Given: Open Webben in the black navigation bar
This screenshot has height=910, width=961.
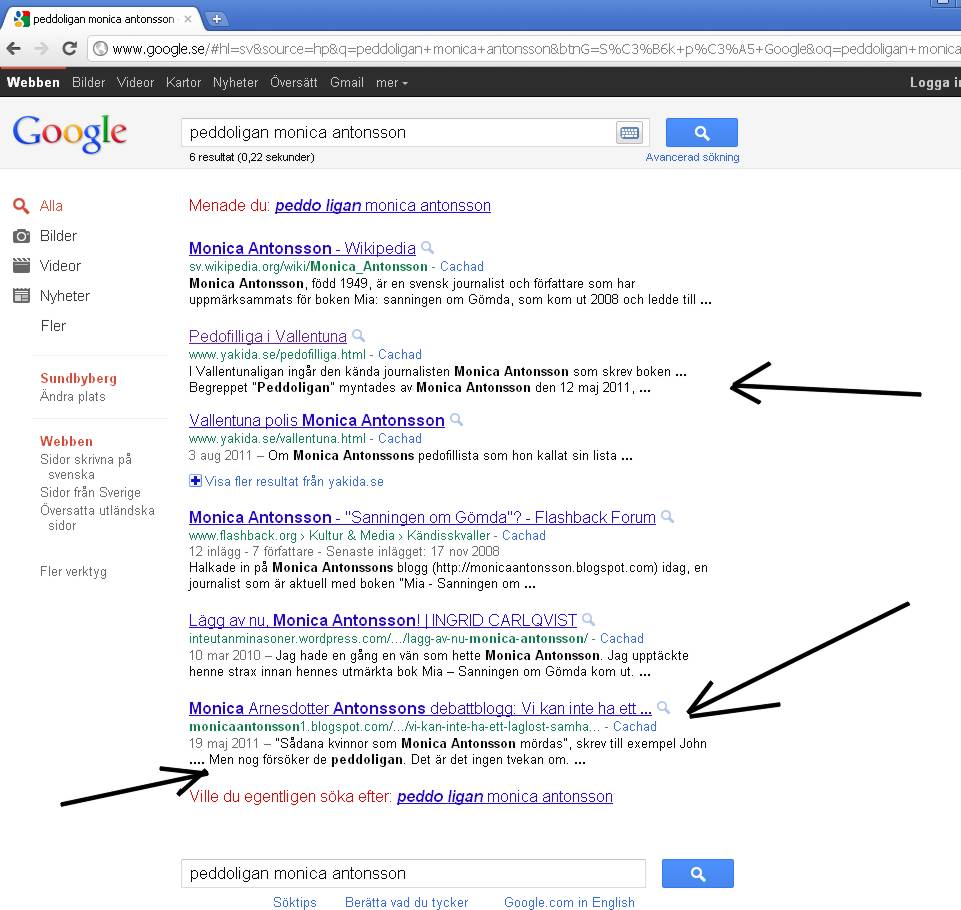Looking at the screenshot, I should click(33, 82).
